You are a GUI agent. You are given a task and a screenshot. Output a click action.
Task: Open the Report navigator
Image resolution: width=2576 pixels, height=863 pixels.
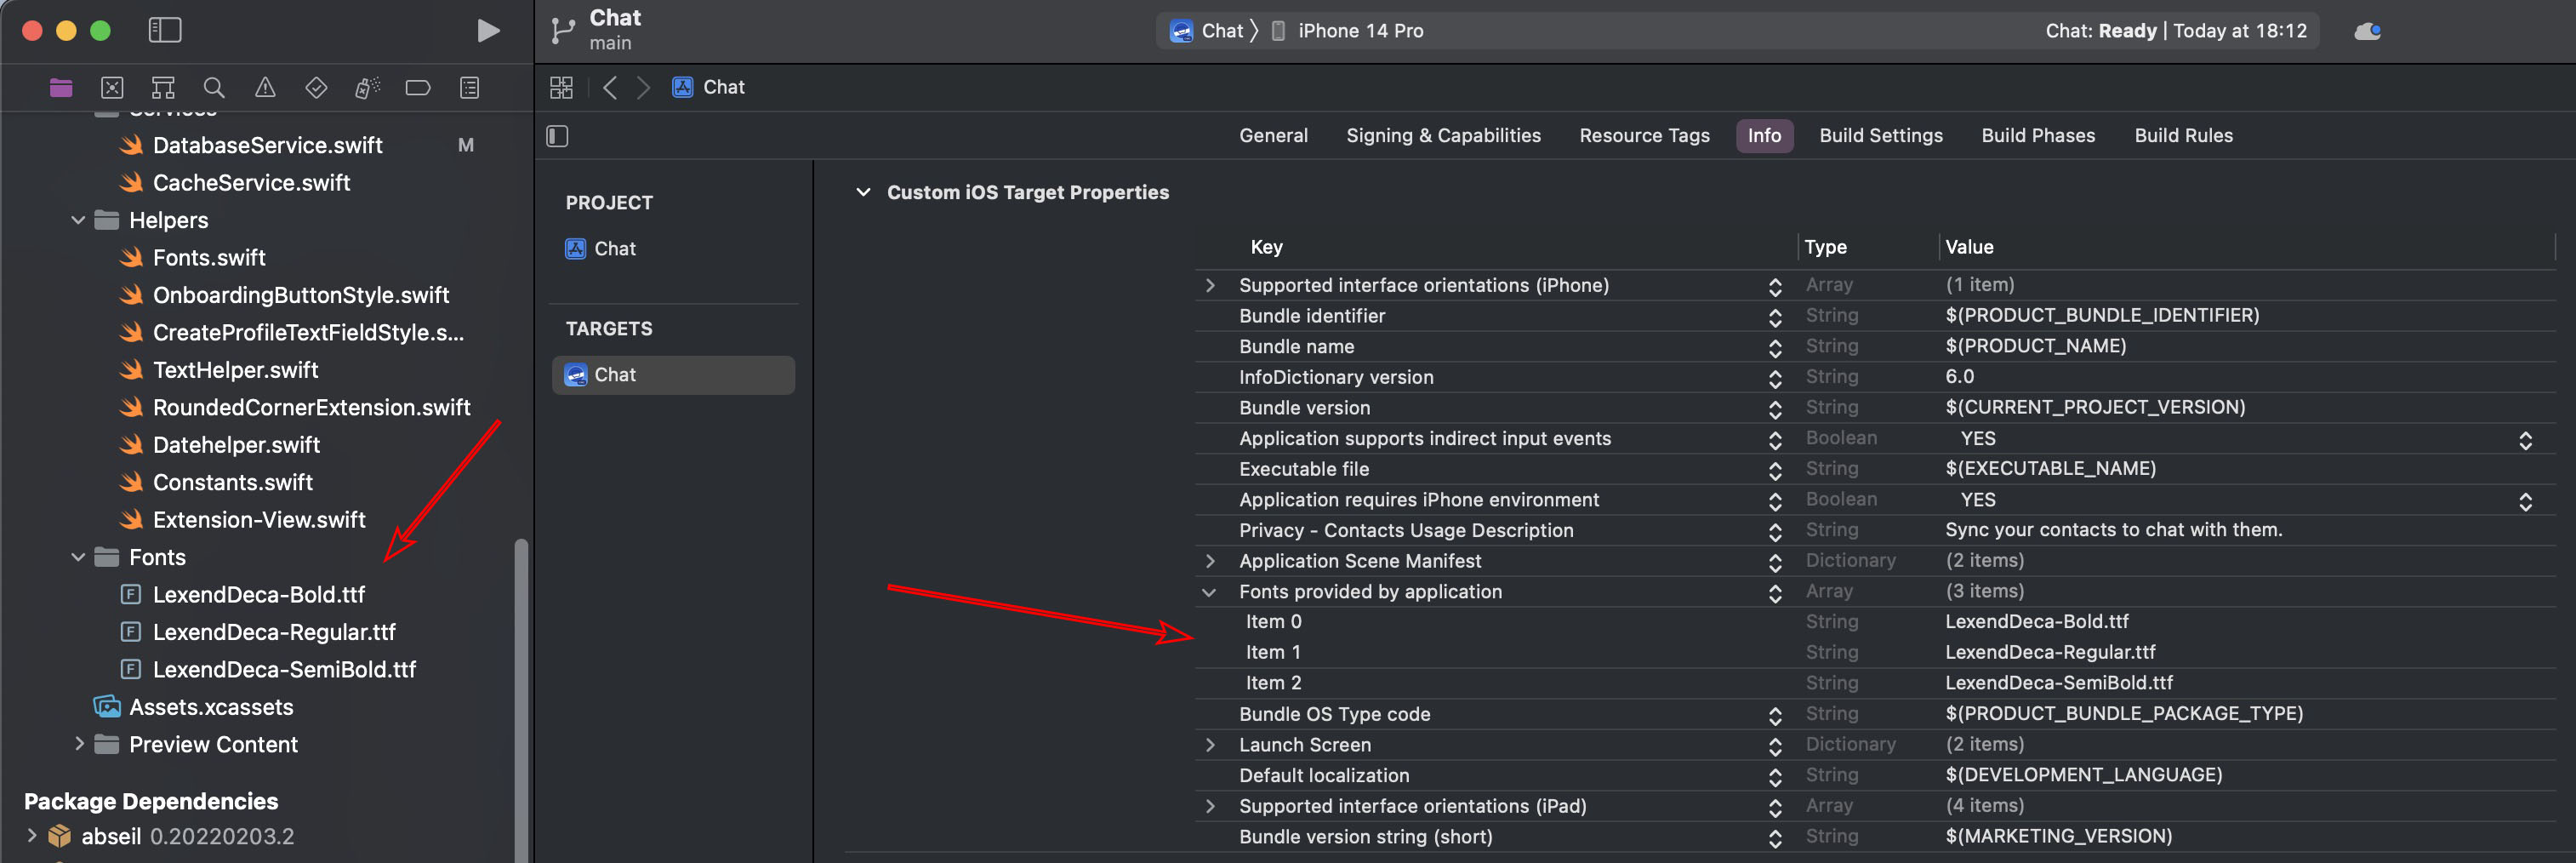[x=469, y=88]
